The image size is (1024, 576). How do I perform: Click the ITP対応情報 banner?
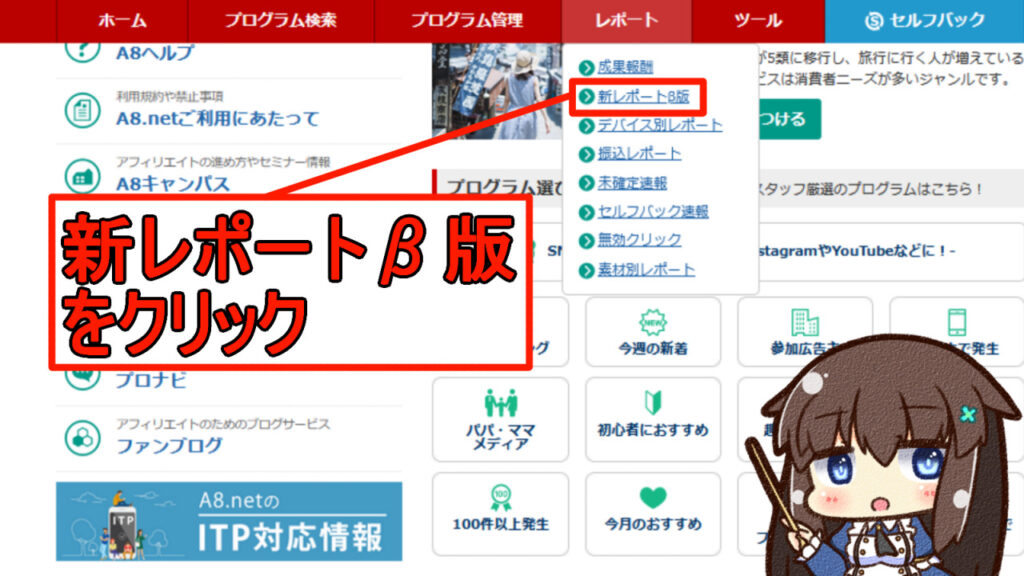(x=229, y=521)
